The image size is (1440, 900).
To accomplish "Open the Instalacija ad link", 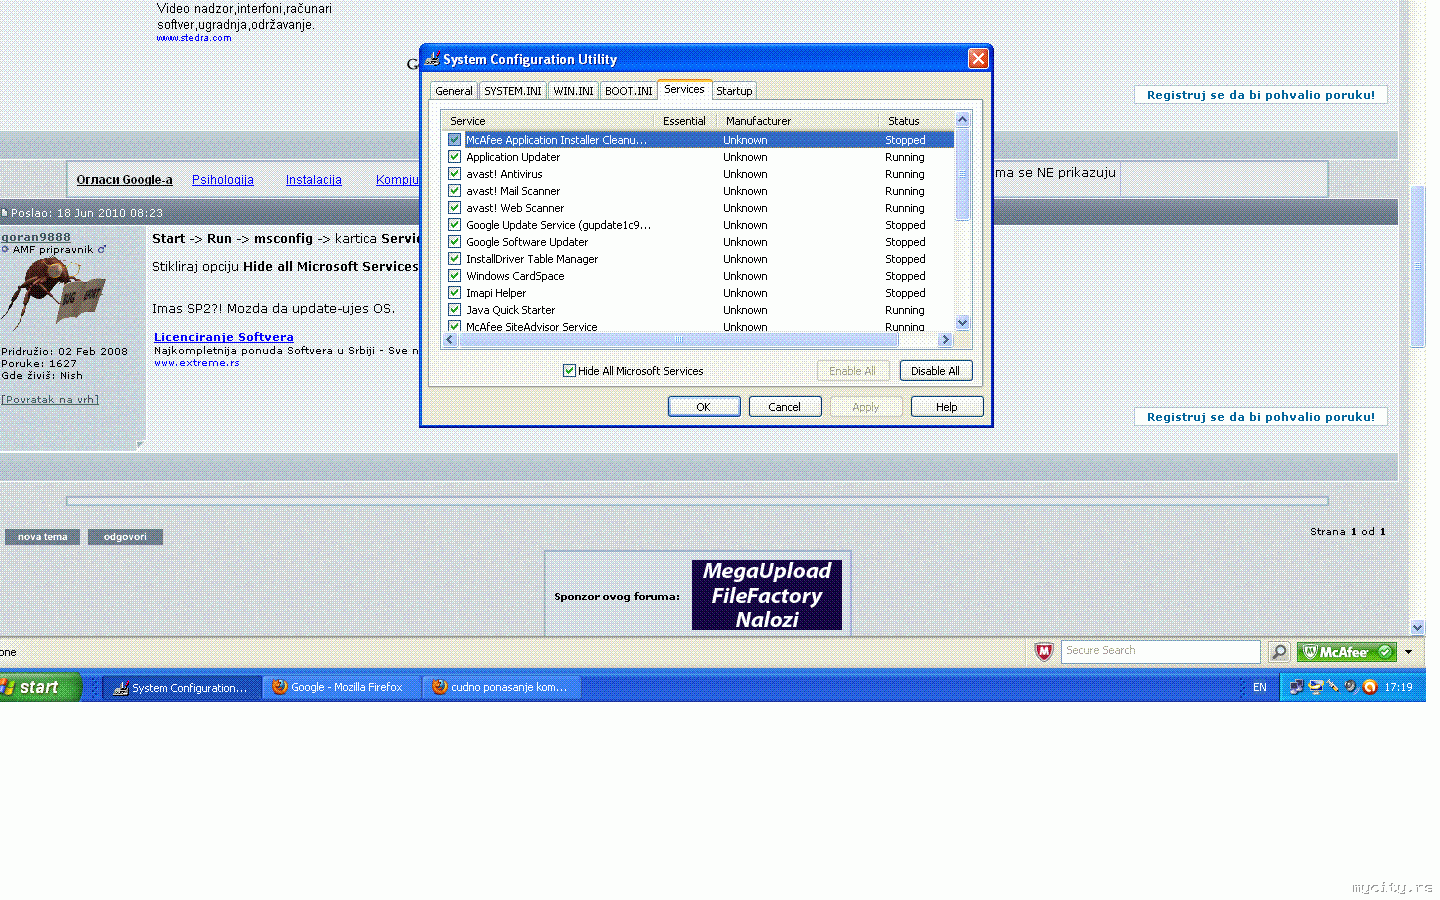I will (314, 180).
